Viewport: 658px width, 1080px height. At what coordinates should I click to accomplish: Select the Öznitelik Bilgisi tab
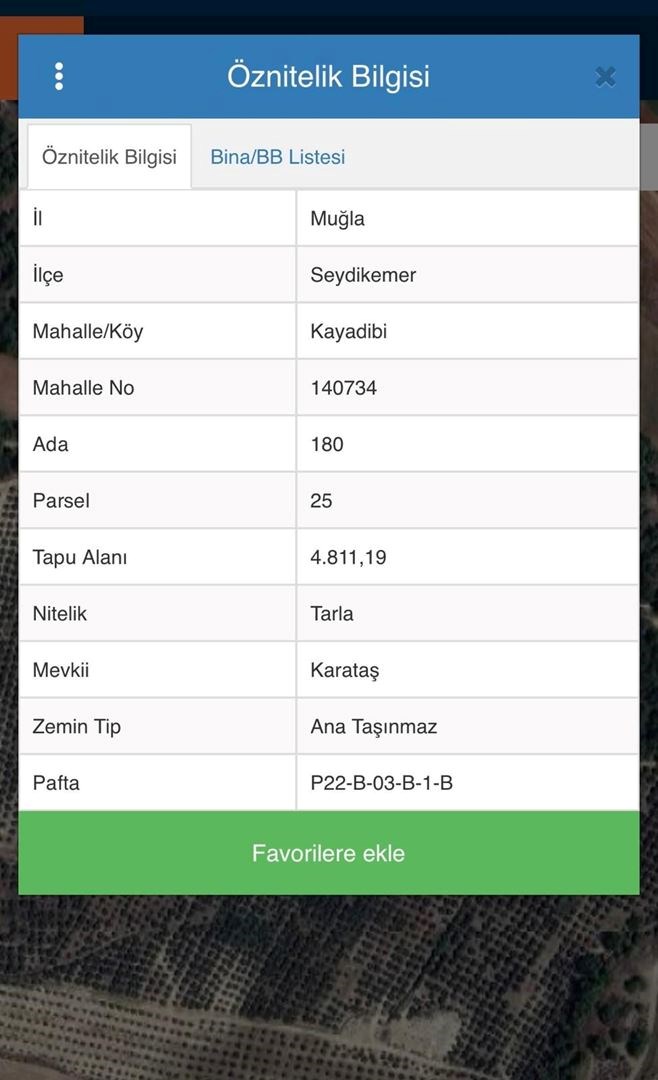109,157
